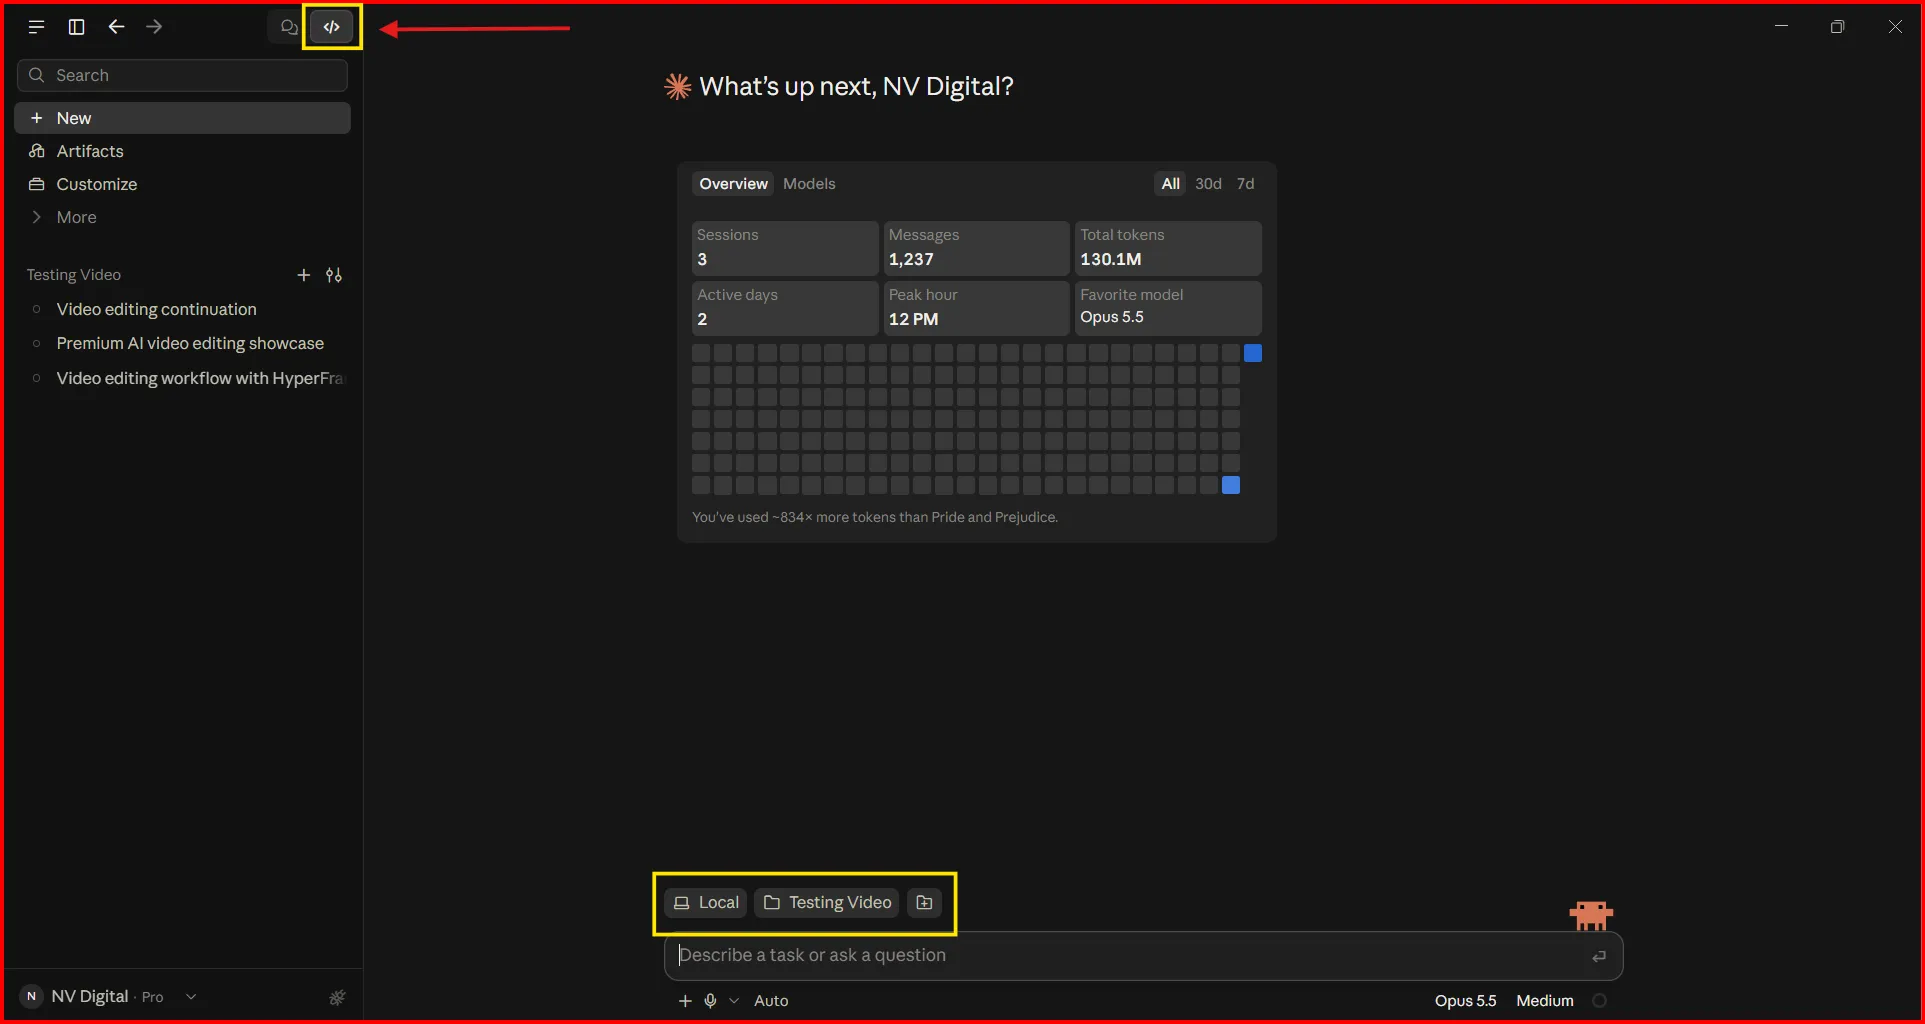
Task: Click the enter/send arrow in the prompt box
Action: (x=1599, y=956)
